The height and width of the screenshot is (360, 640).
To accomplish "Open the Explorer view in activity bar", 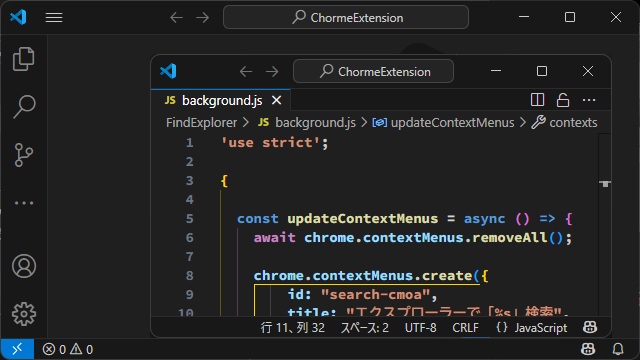I will pos(24,59).
